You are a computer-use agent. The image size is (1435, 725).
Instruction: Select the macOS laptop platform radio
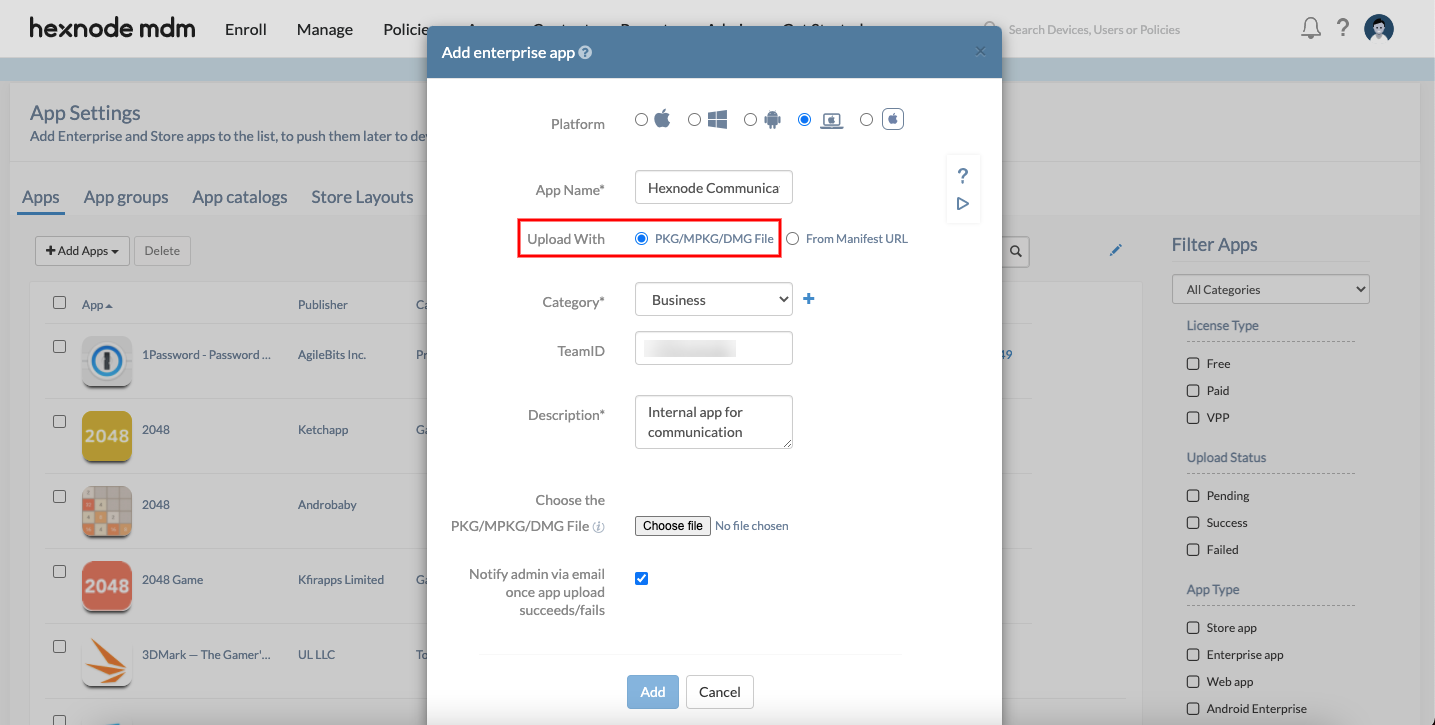point(805,120)
